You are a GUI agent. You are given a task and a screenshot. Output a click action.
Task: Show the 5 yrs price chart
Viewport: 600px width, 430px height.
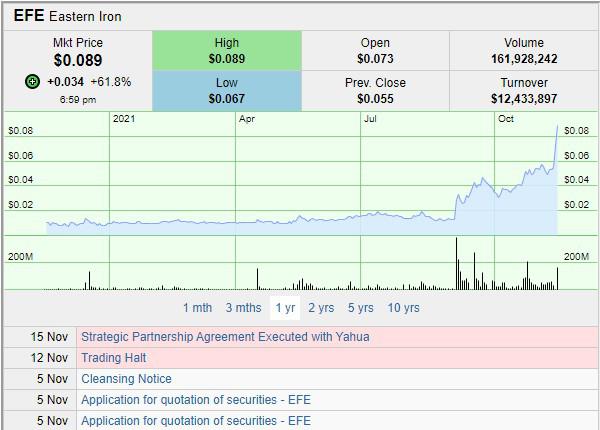(x=360, y=308)
